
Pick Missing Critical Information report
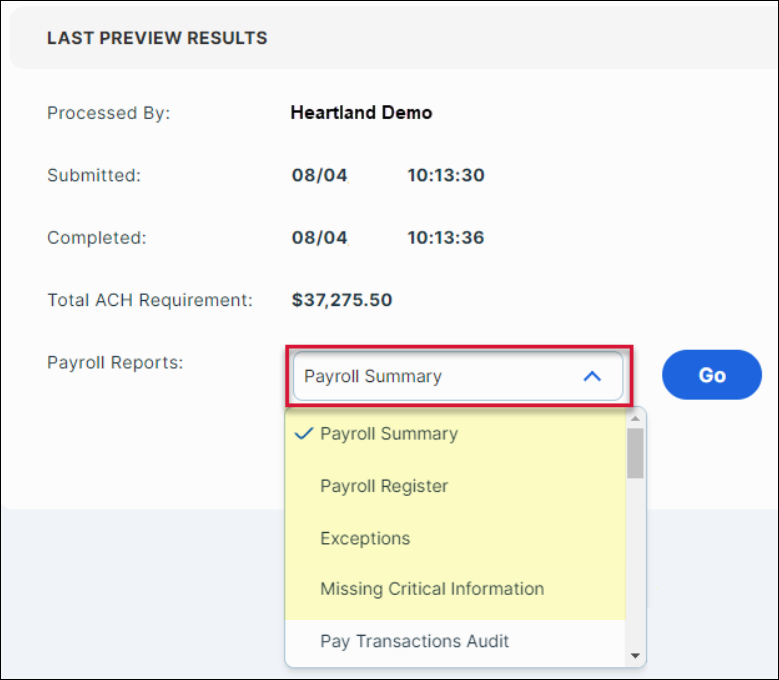tap(432, 589)
